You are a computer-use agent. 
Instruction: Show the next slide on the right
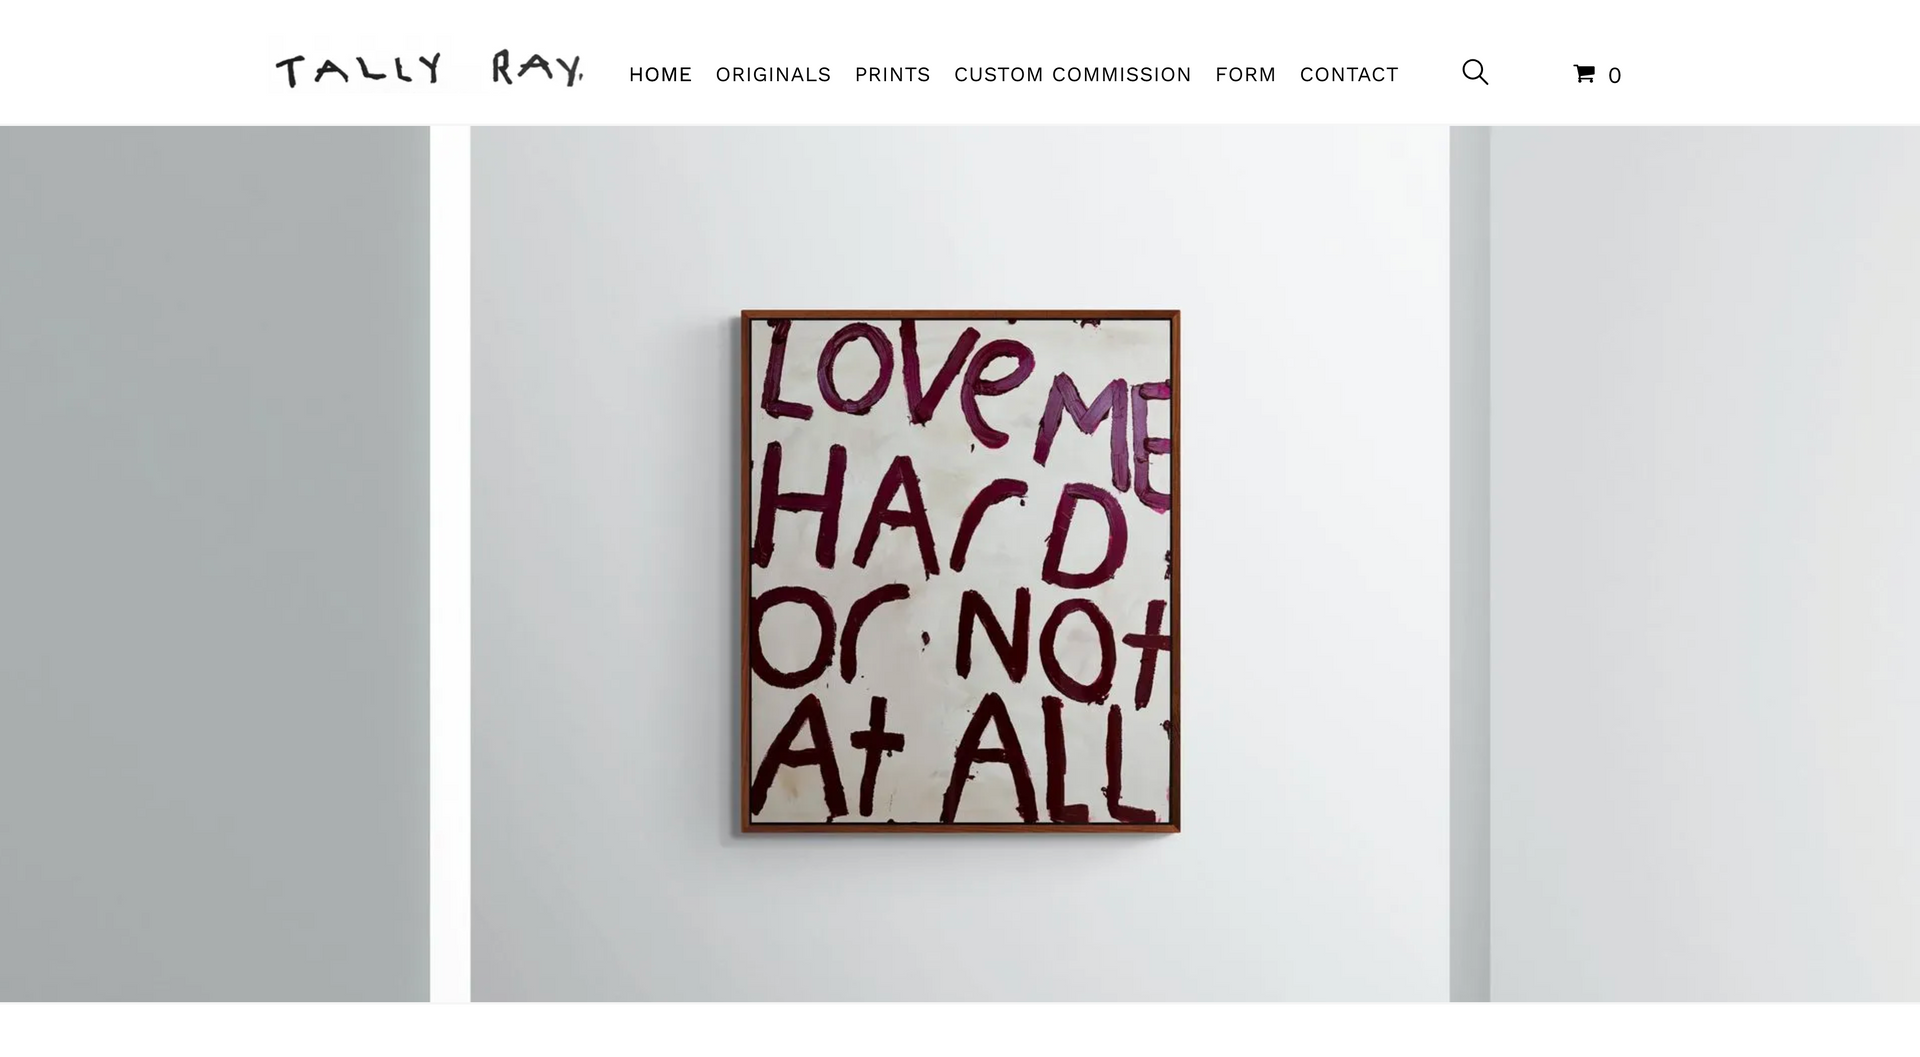click(1705, 564)
